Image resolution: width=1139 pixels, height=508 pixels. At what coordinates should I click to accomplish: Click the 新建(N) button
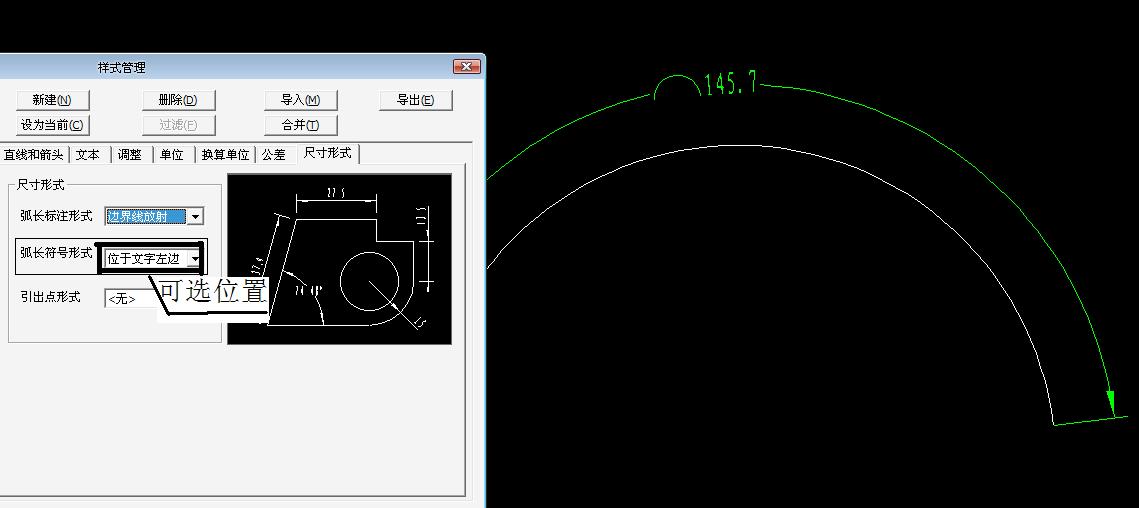52,100
